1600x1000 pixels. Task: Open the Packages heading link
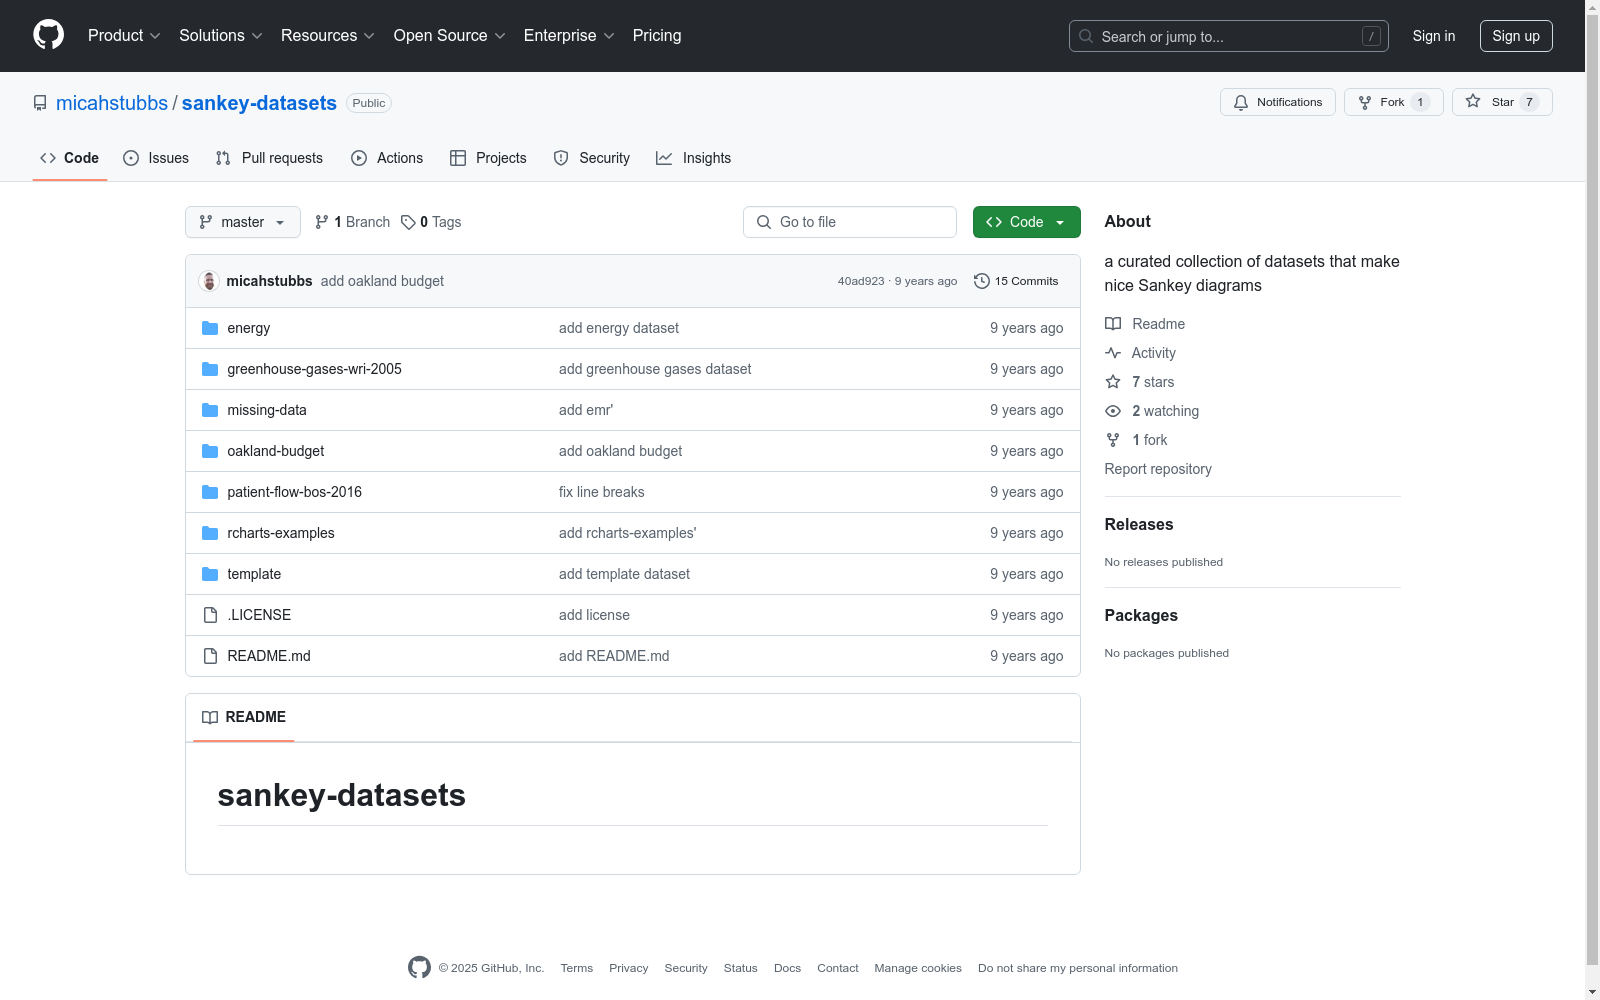click(1141, 616)
